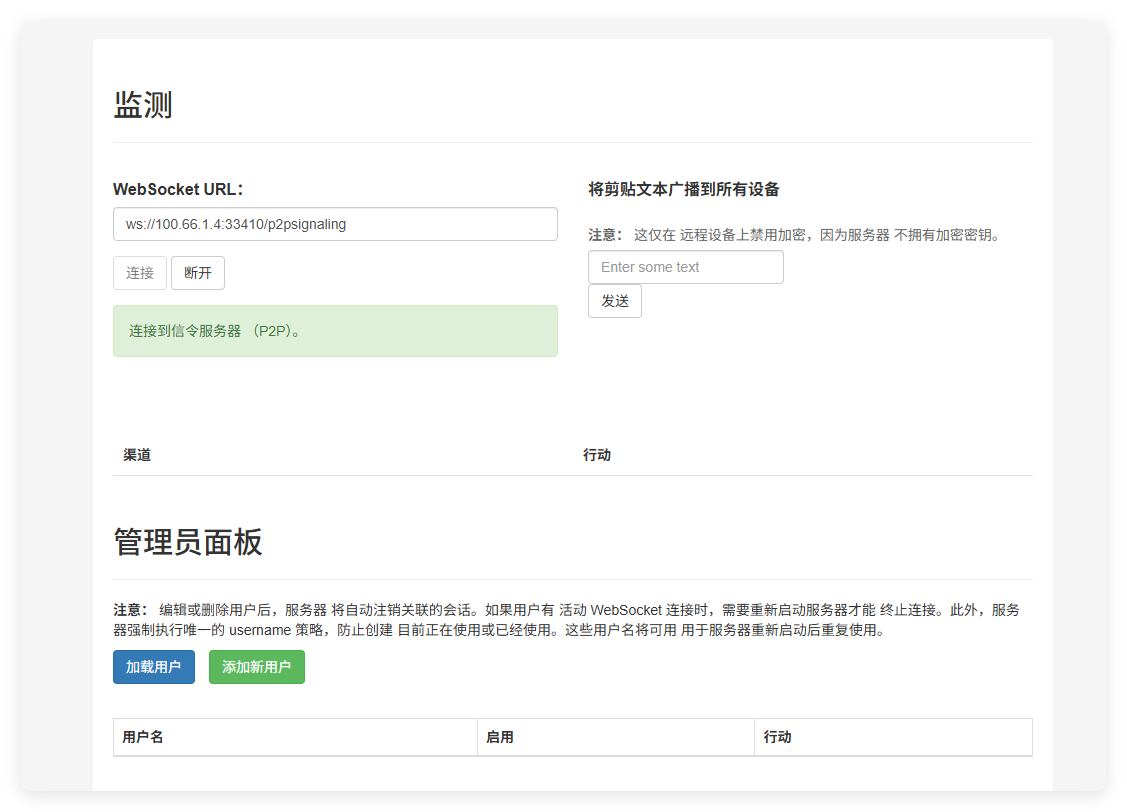The height and width of the screenshot is (812, 1127).
Task: Focus the "Enter some text" broadcast field
Action: point(685,267)
